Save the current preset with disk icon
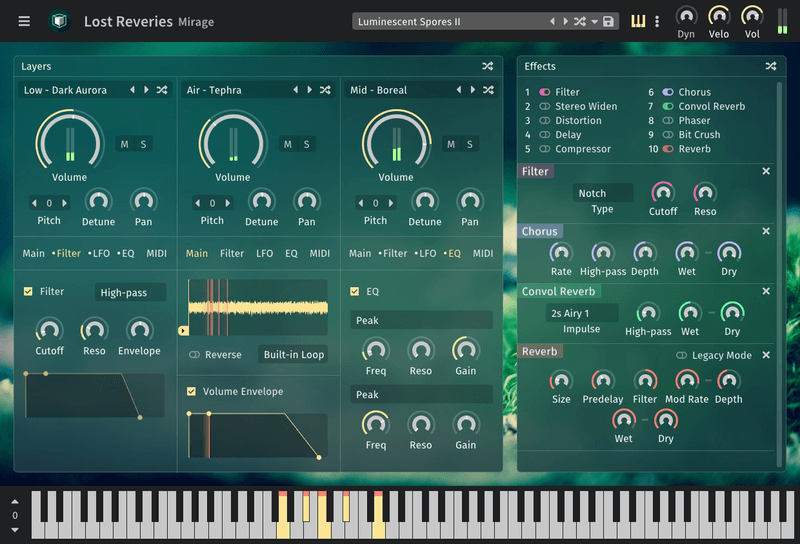 (608, 21)
